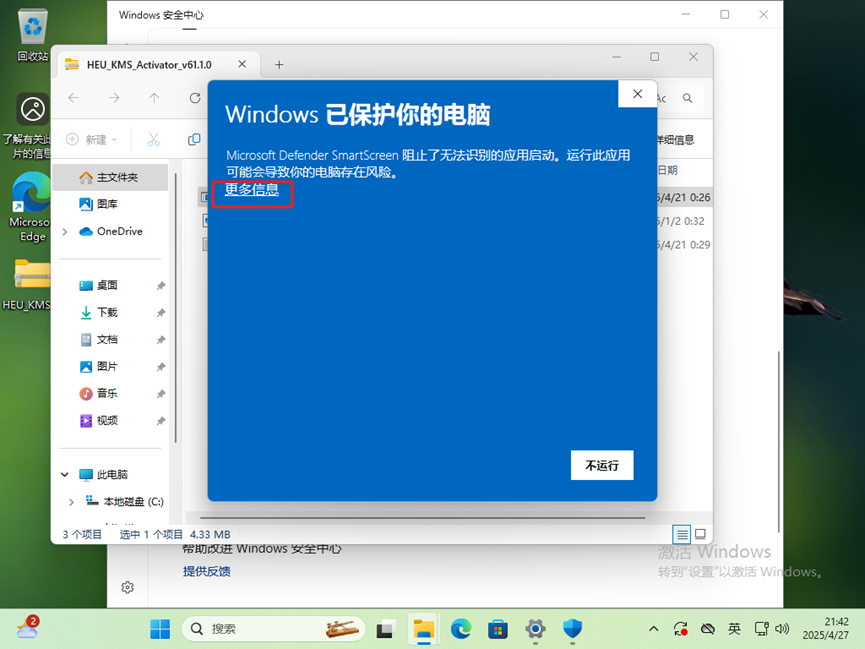The image size is (865, 649).
Task: Click the 更多信息 link in SmartScreen dialog
Action: 252,190
